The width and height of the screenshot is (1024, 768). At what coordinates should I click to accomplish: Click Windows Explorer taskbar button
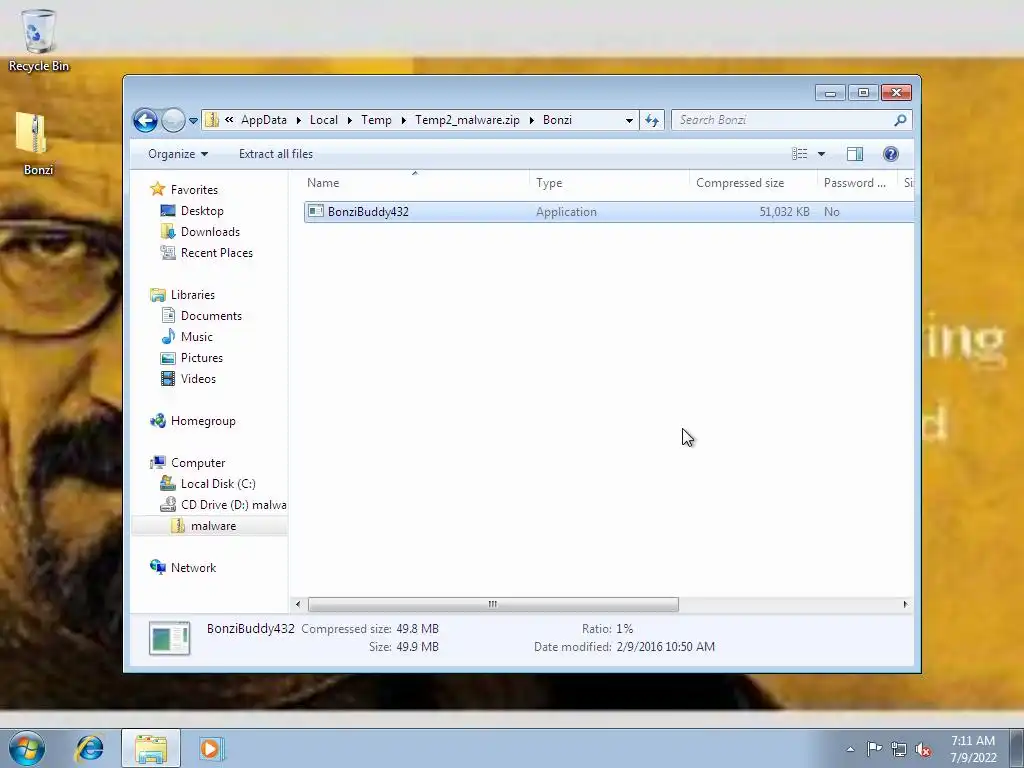click(x=151, y=748)
